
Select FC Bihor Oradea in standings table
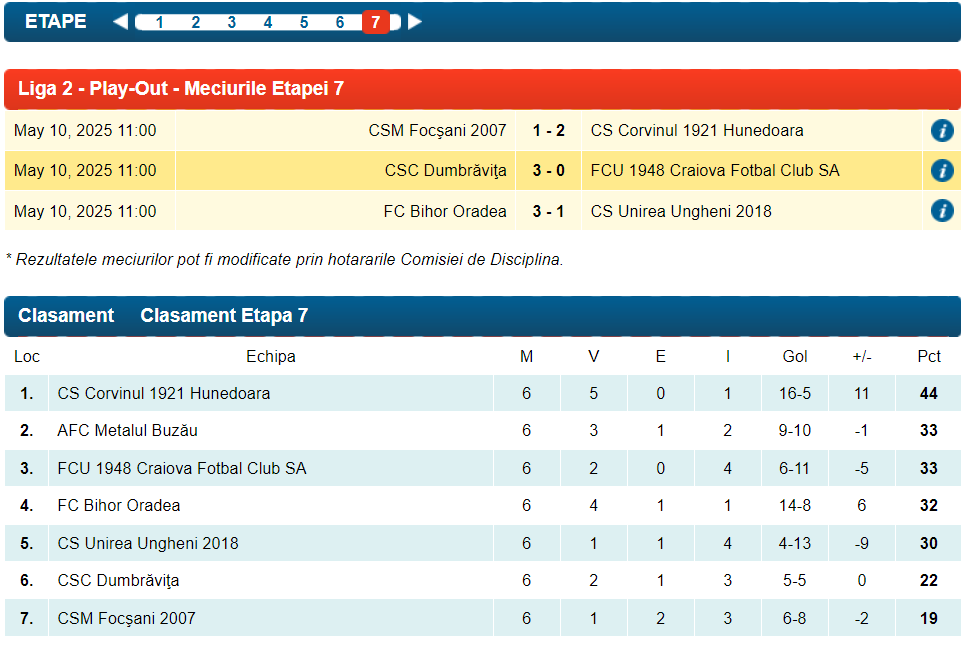tap(118, 506)
